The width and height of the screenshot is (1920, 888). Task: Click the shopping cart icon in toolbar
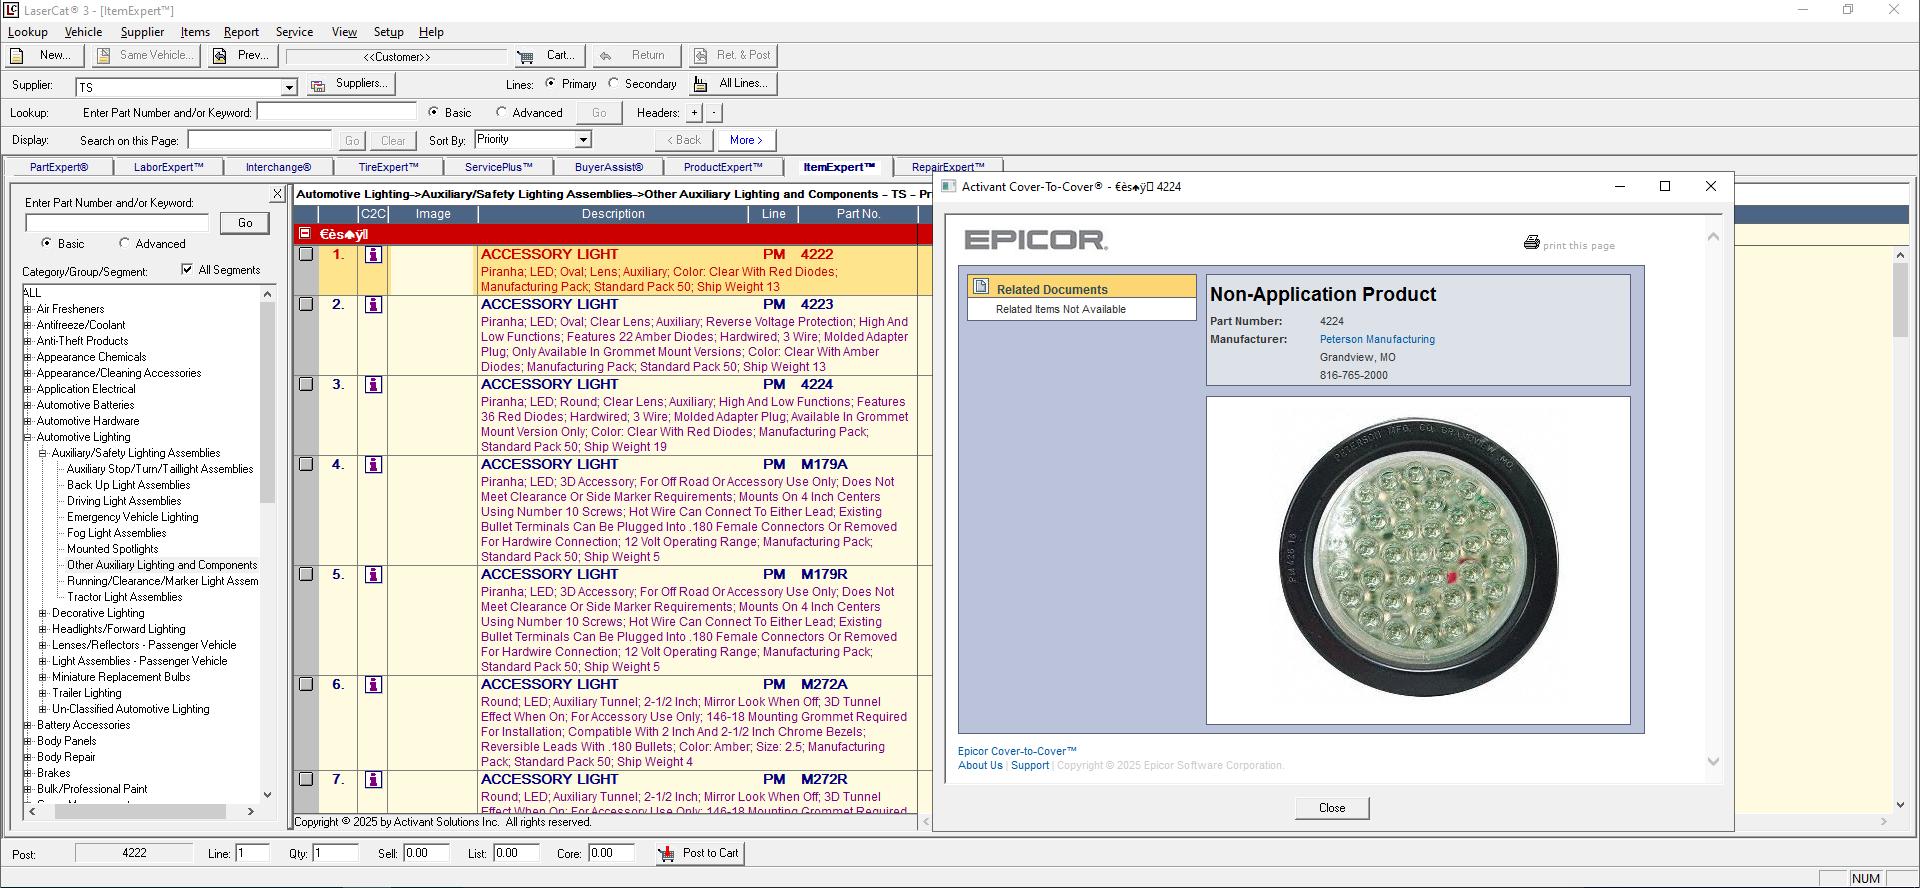click(x=525, y=56)
